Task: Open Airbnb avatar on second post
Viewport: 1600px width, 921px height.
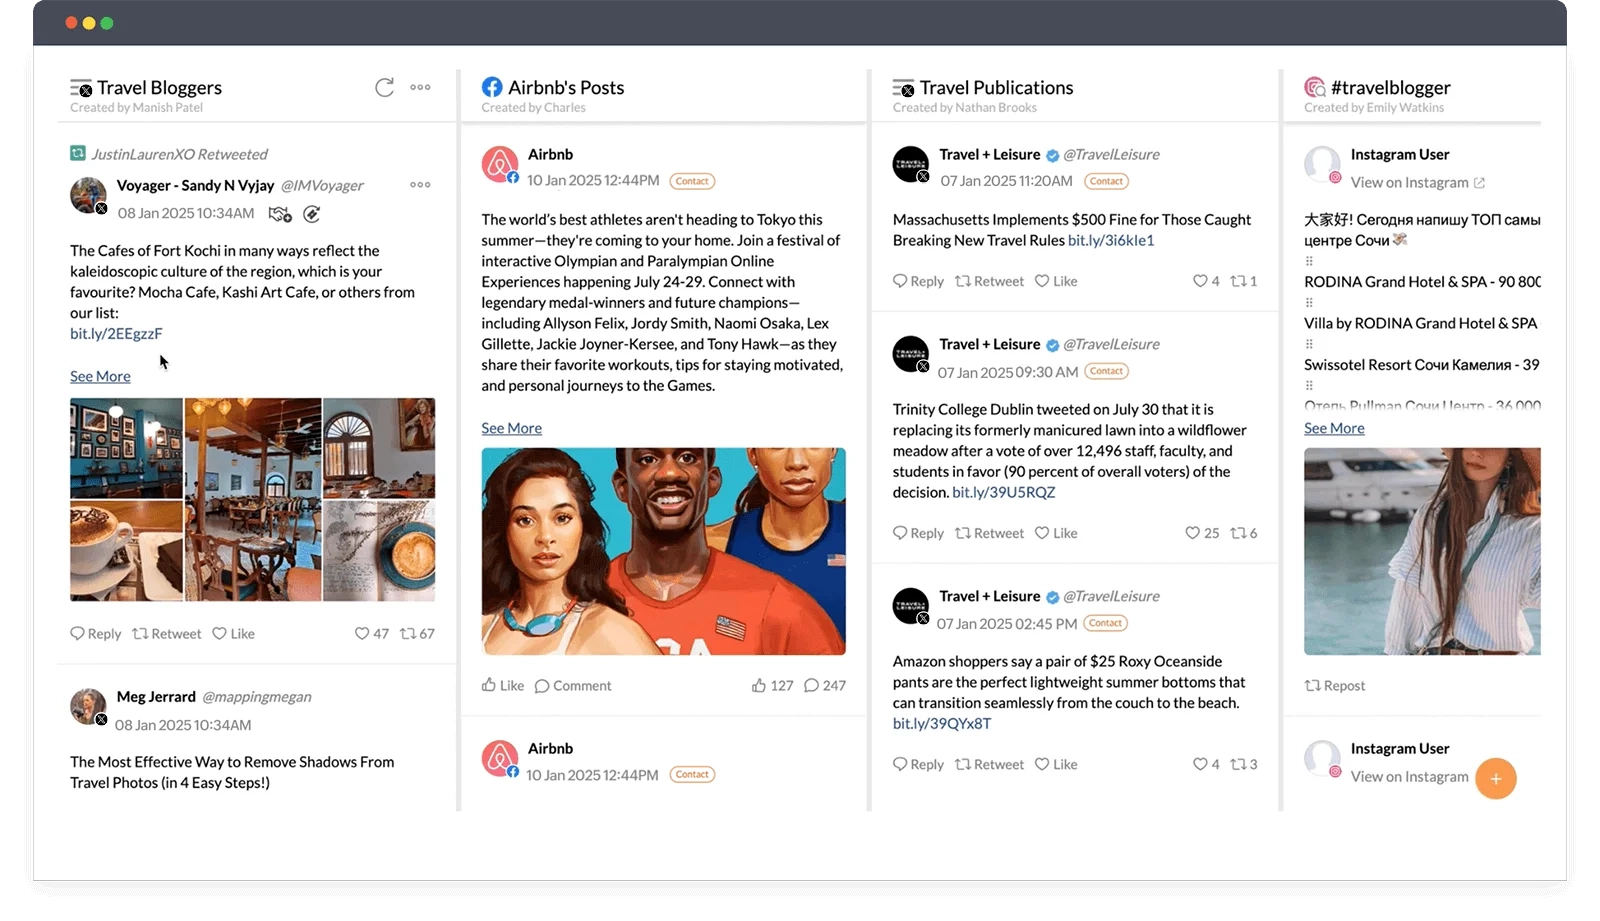Action: (500, 759)
